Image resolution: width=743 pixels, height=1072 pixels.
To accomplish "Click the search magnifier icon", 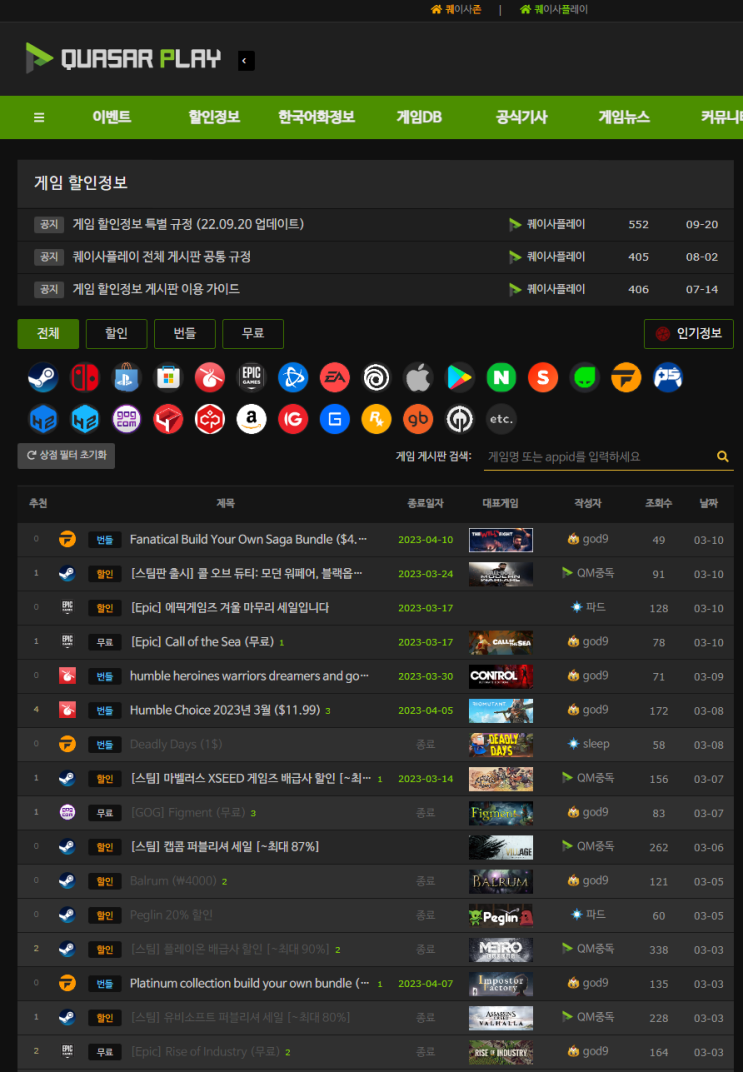I will (x=722, y=457).
